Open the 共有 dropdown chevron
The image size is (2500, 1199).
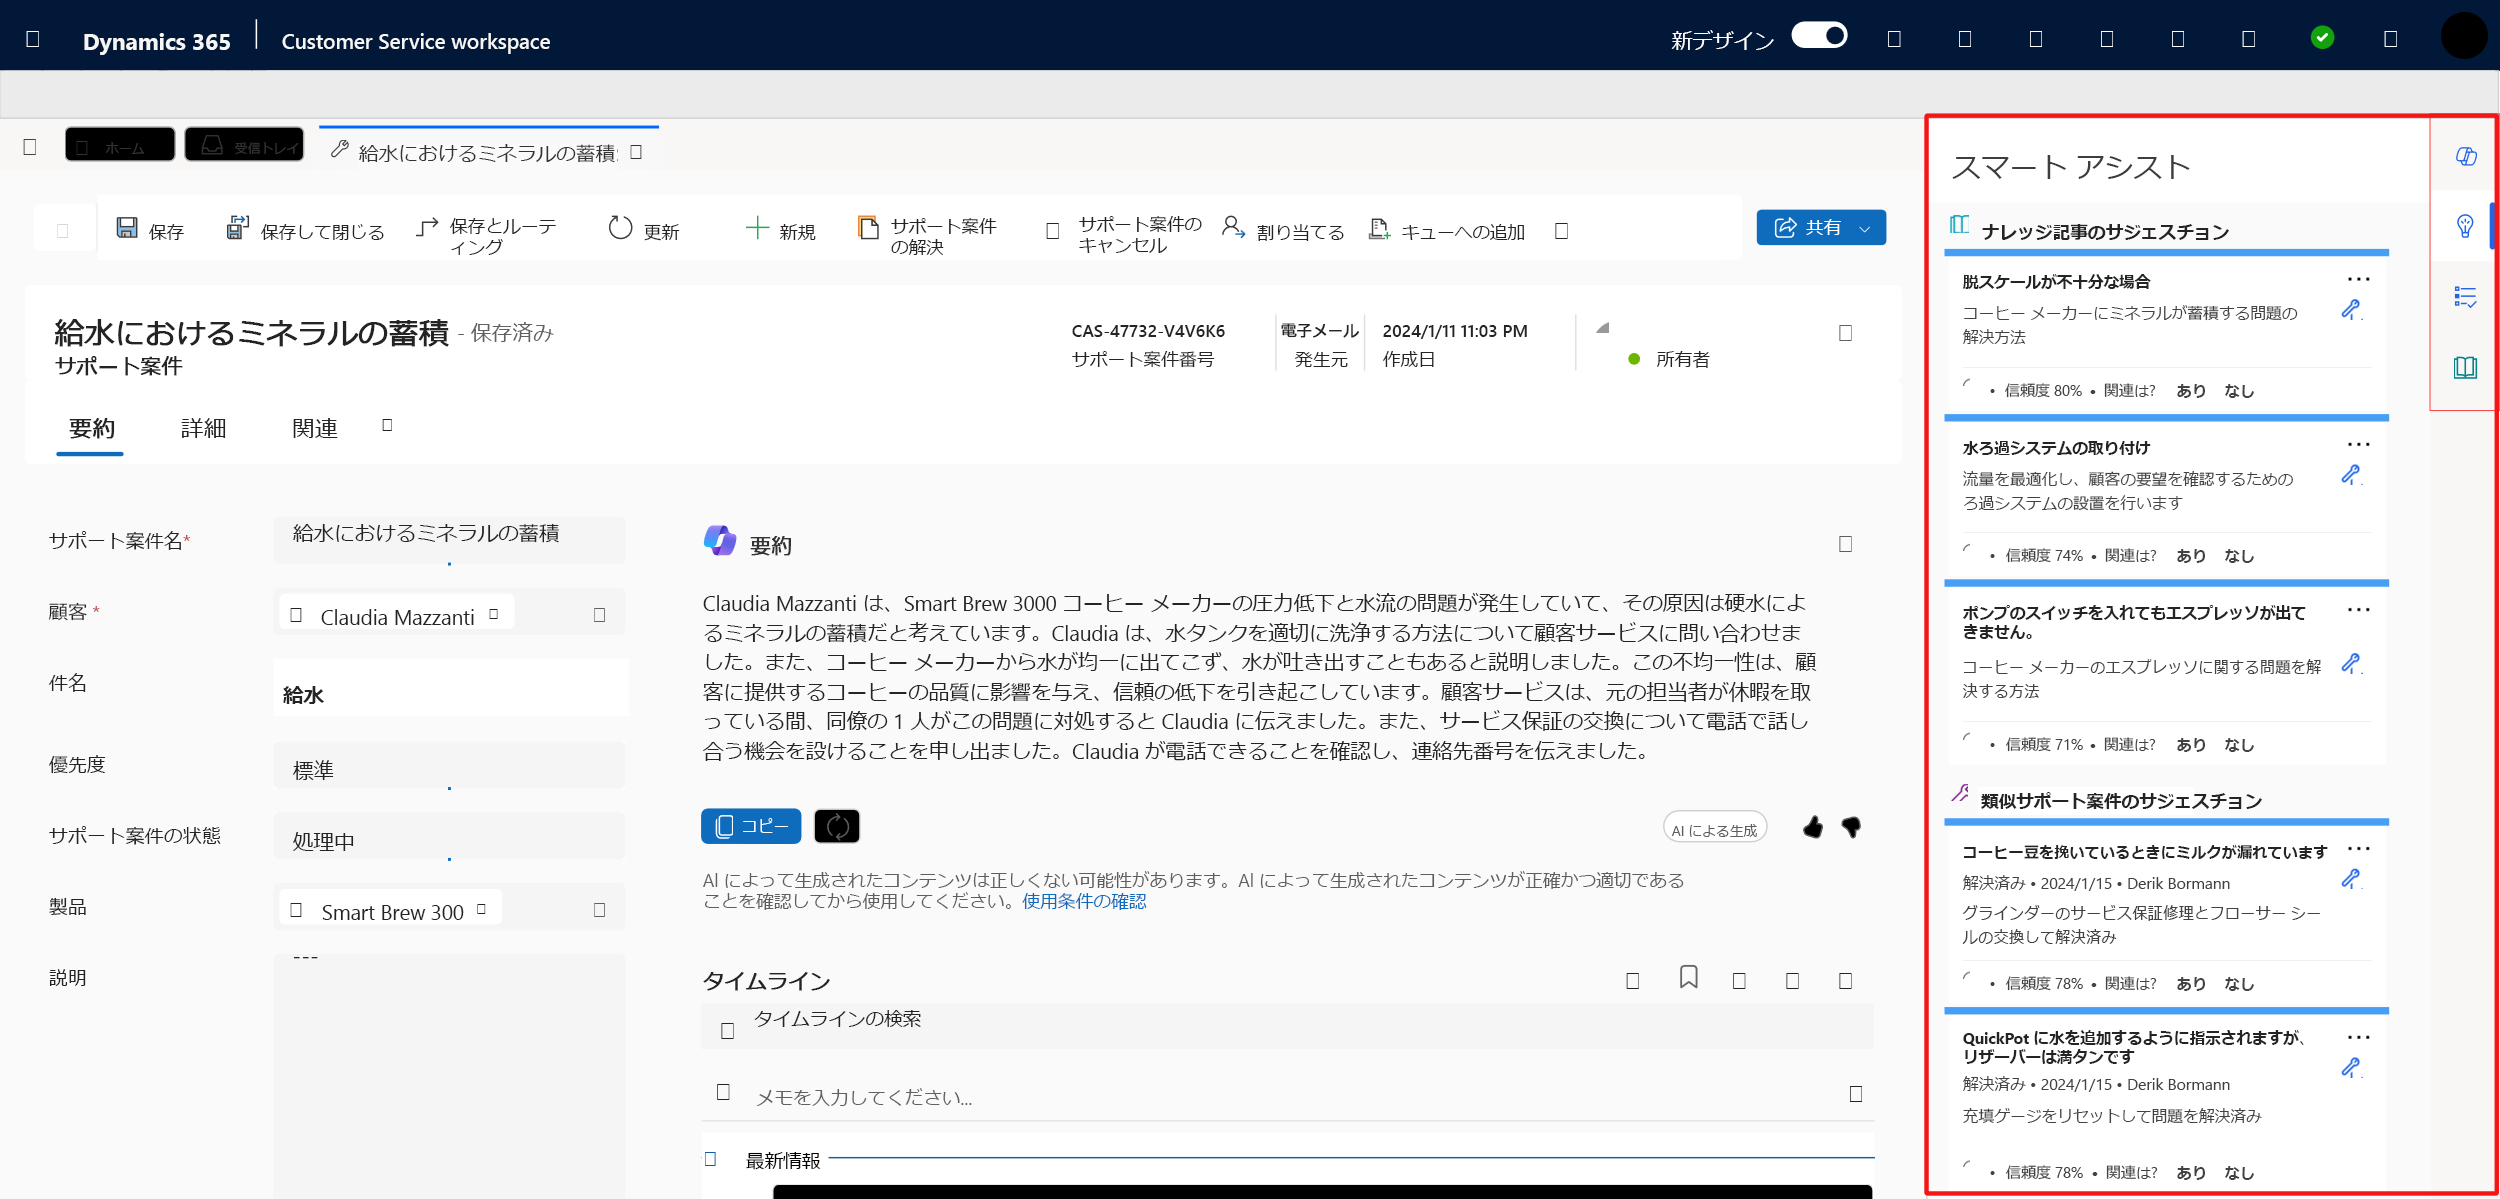click(1865, 229)
